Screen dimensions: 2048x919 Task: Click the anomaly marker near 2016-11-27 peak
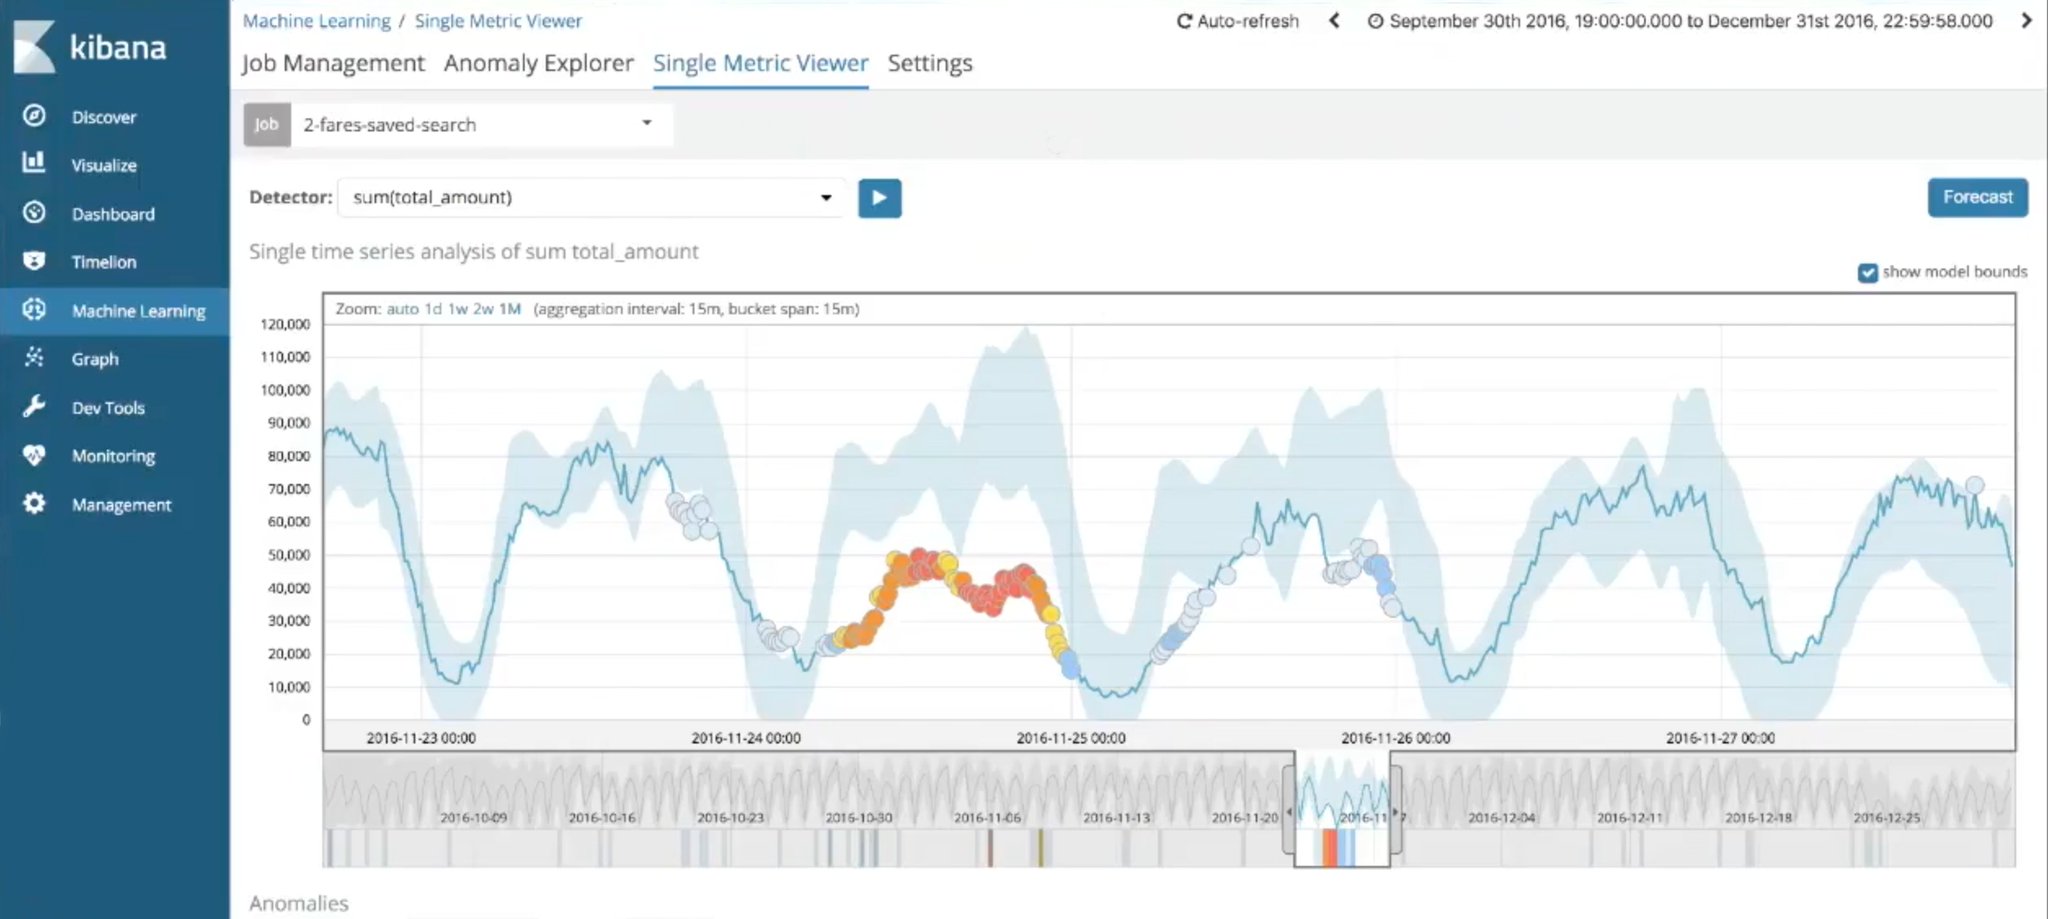pos(1975,485)
